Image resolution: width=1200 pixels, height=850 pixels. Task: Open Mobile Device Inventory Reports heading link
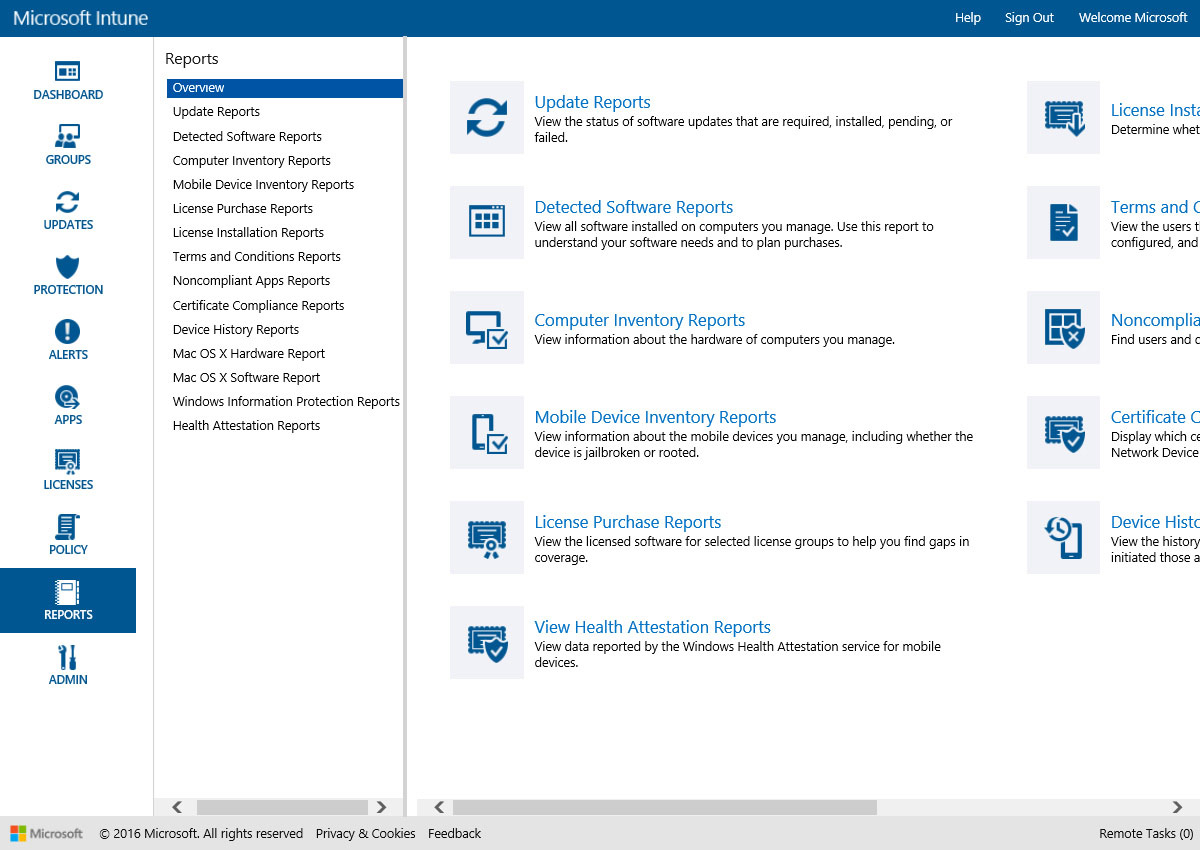[655, 417]
